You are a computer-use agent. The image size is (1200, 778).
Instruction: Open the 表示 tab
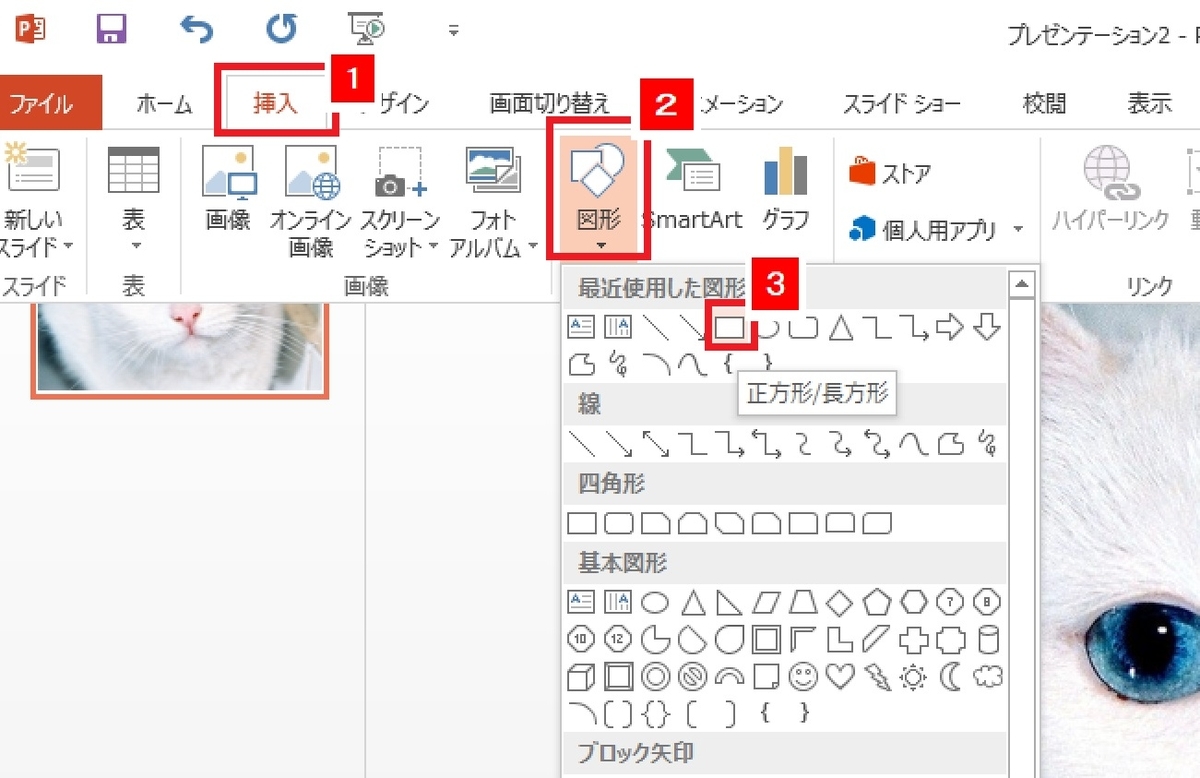tap(1149, 103)
